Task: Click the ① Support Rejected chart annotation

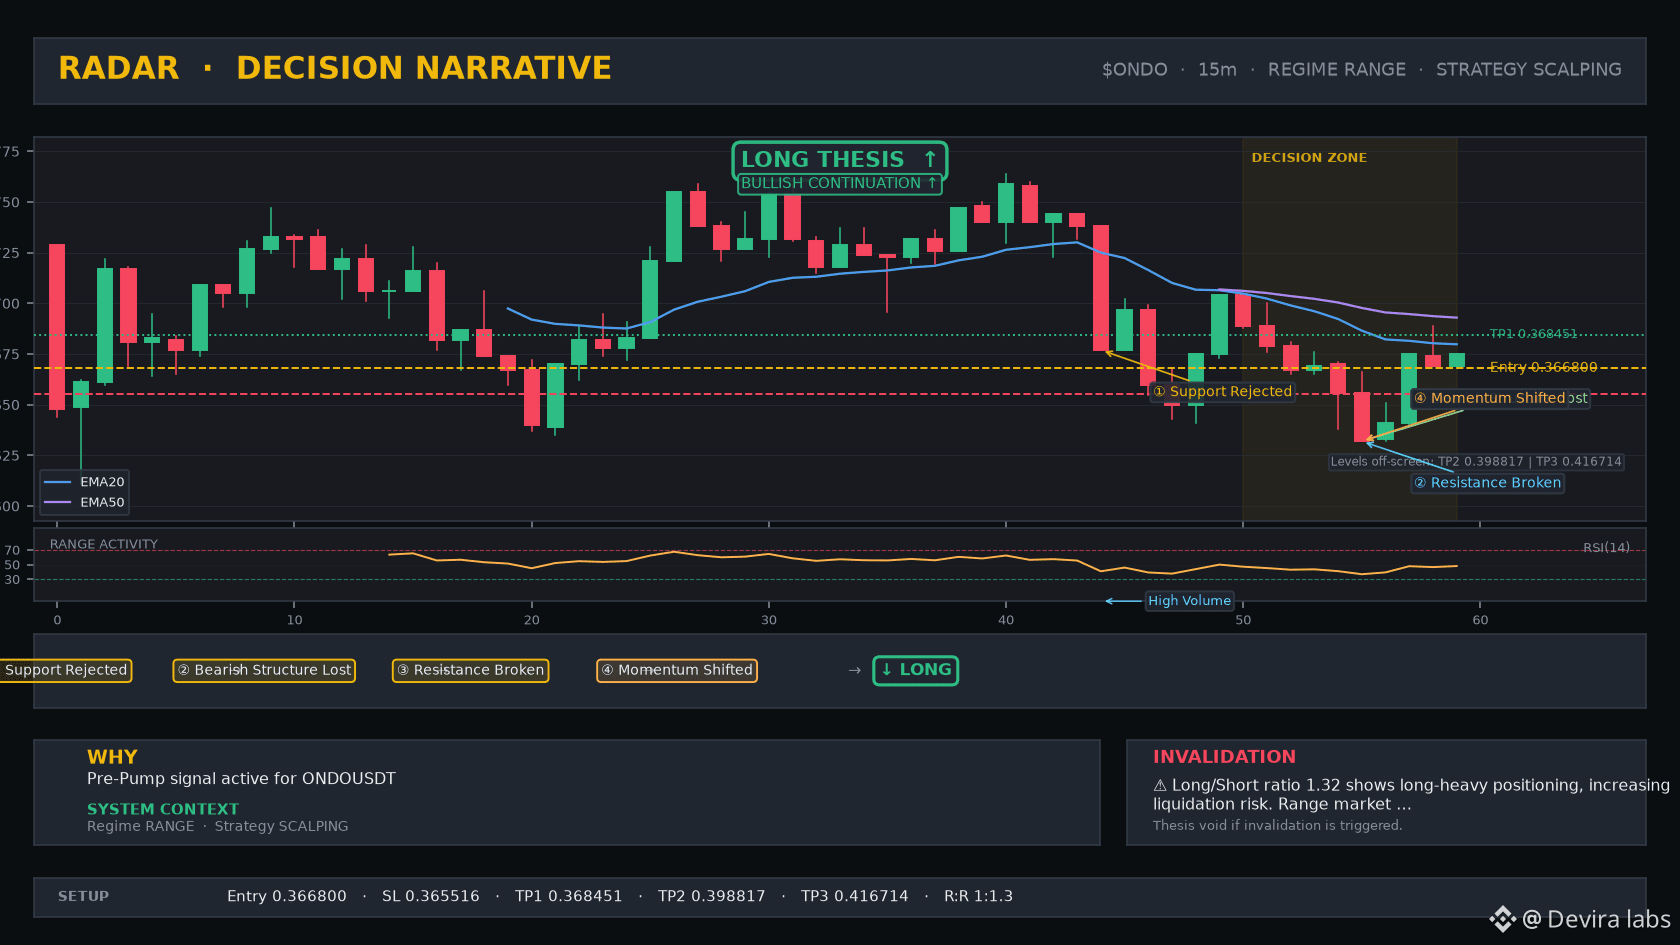Action: [x=1222, y=392]
